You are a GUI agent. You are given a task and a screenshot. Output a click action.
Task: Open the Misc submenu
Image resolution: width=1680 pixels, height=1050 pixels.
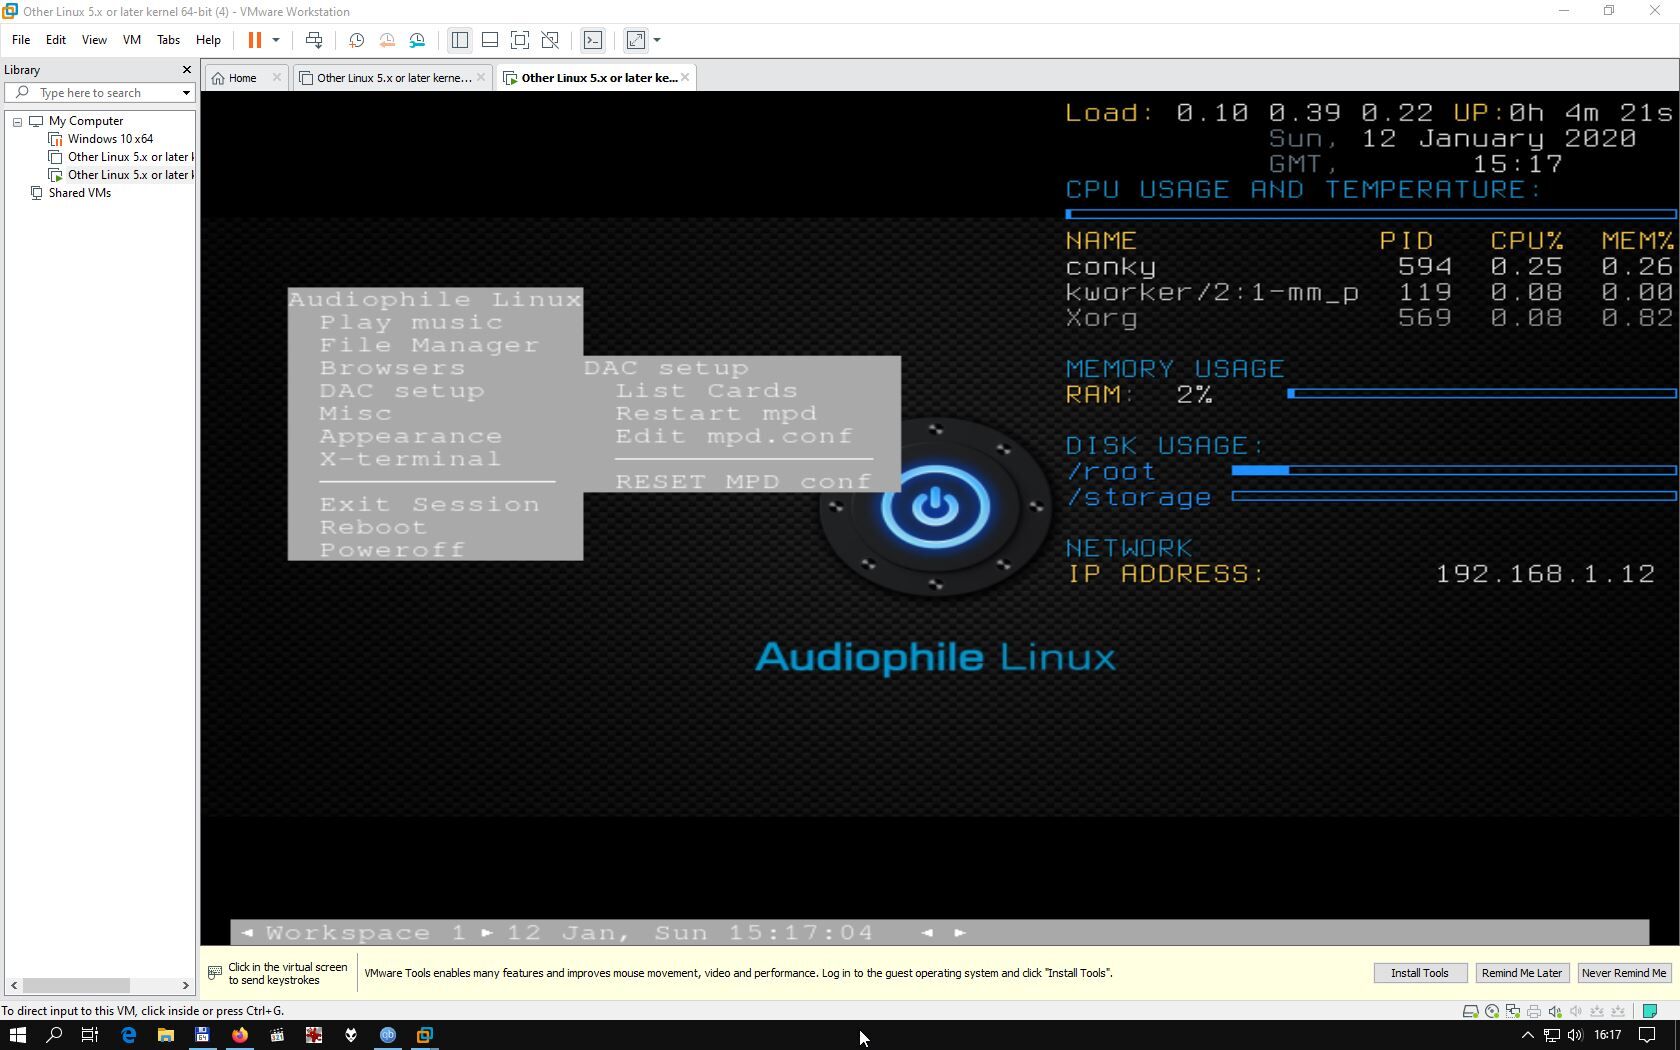pyautogui.click(x=356, y=413)
